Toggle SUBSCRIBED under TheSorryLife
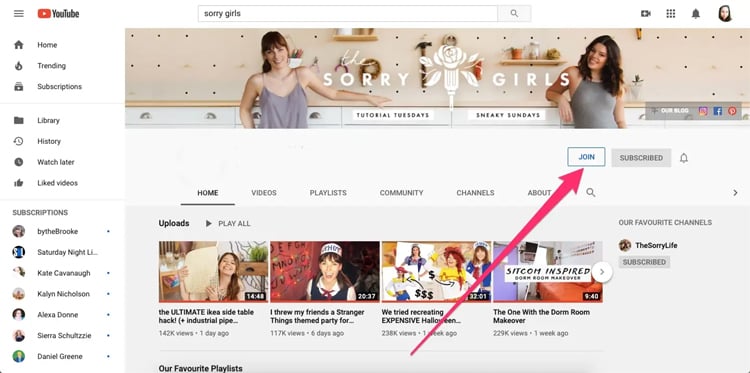The height and width of the screenshot is (373, 750). [x=644, y=262]
